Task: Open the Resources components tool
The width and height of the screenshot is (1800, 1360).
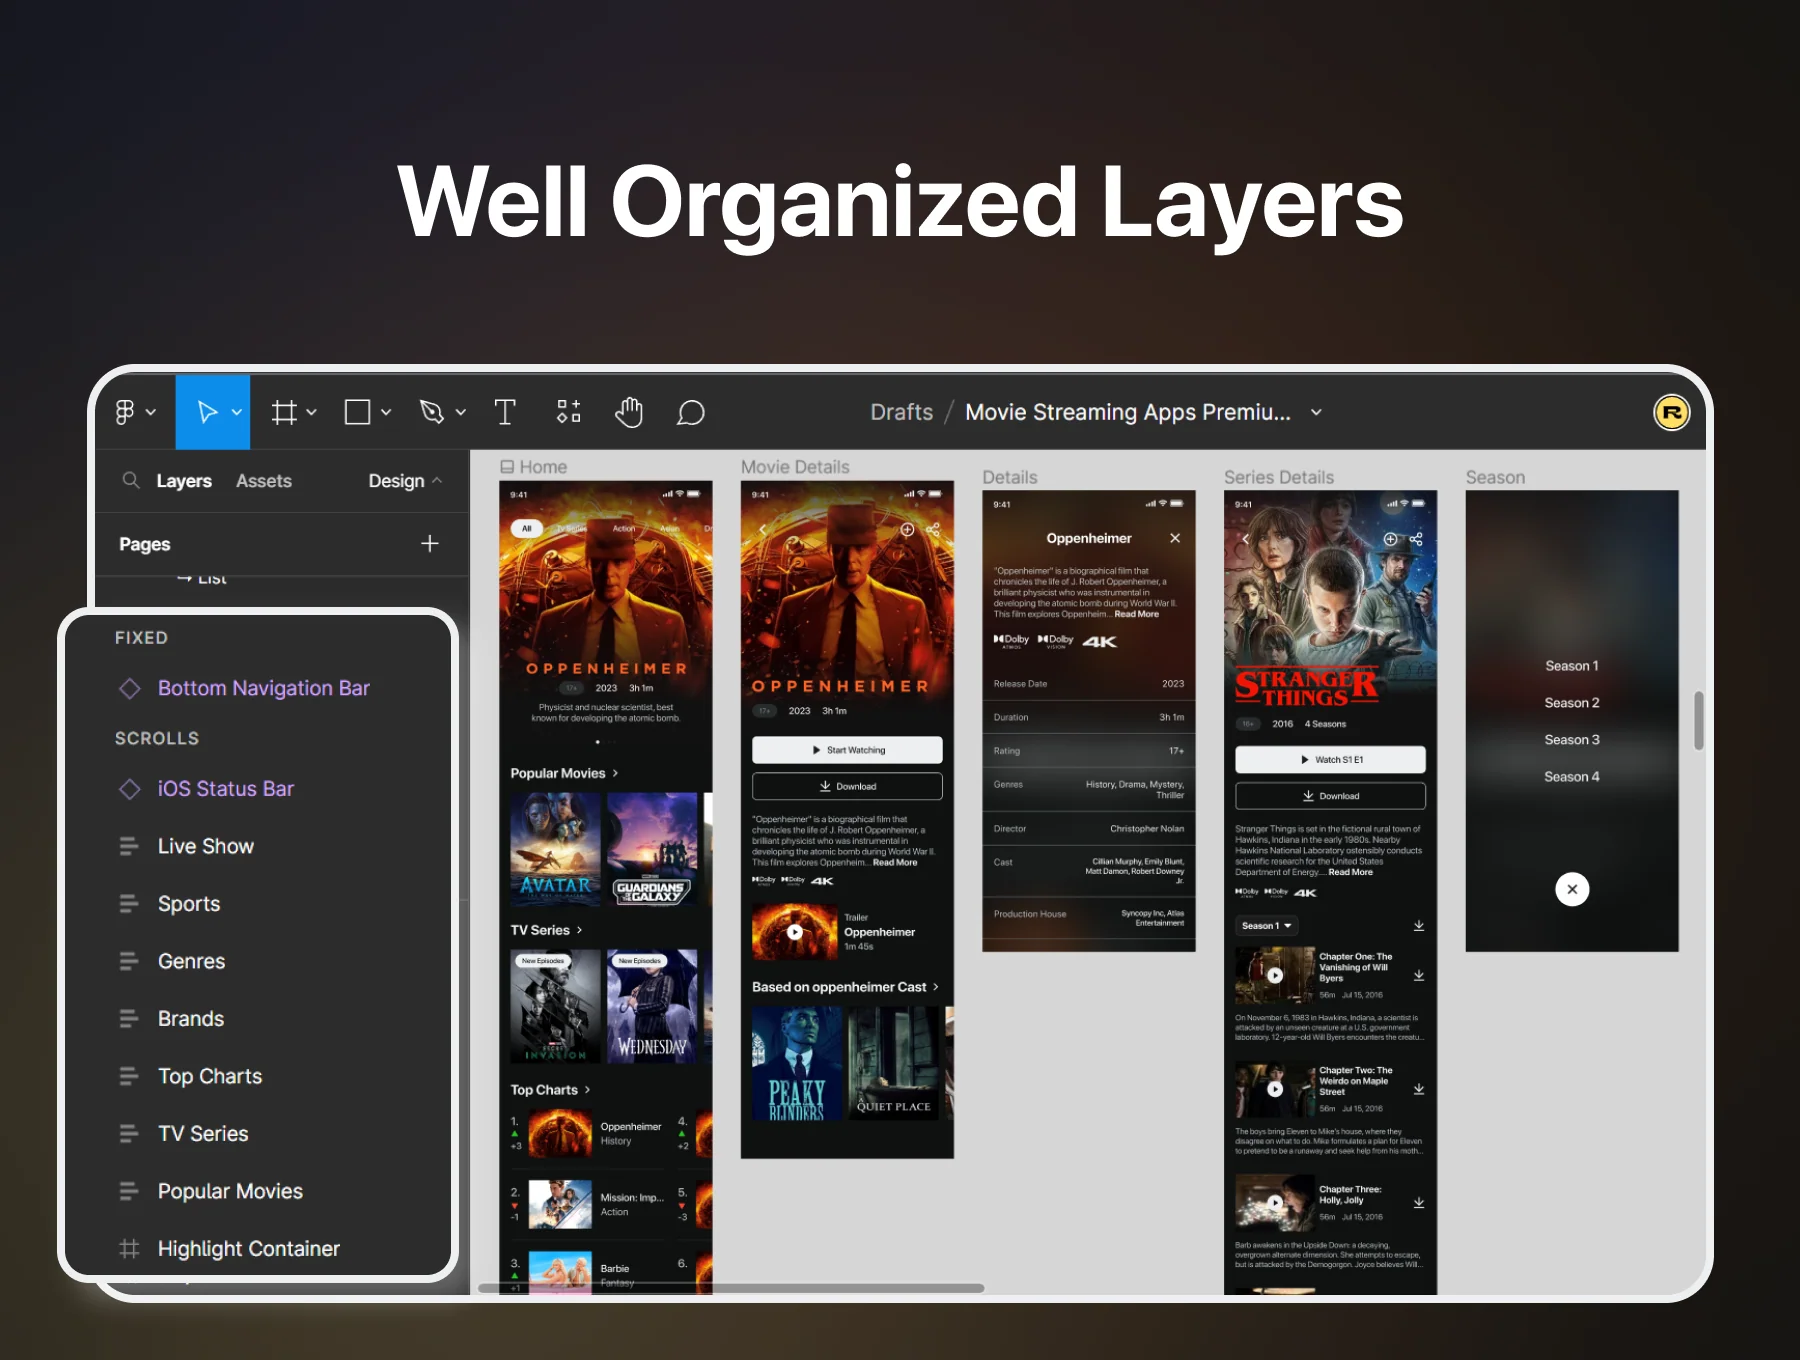Action: pos(569,411)
